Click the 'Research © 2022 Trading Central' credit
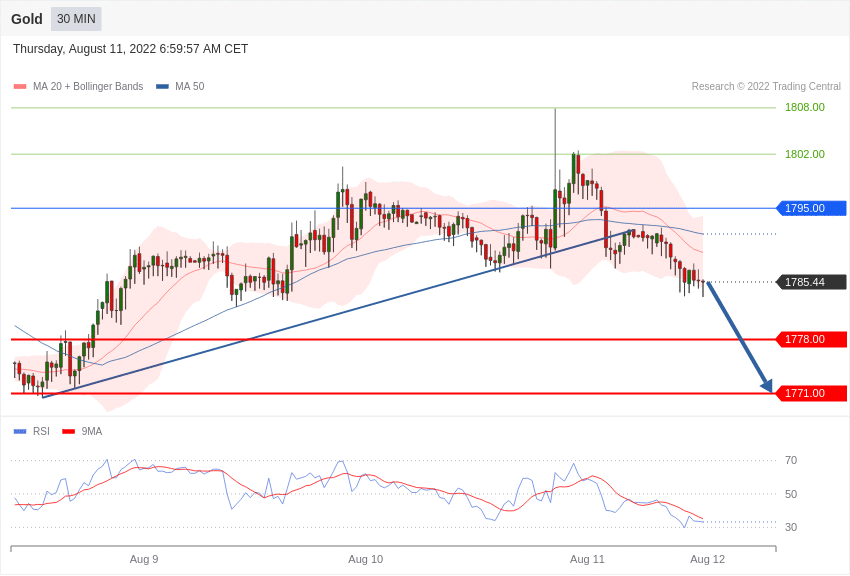This screenshot has width=850, height=576. [x=766, y=86]
